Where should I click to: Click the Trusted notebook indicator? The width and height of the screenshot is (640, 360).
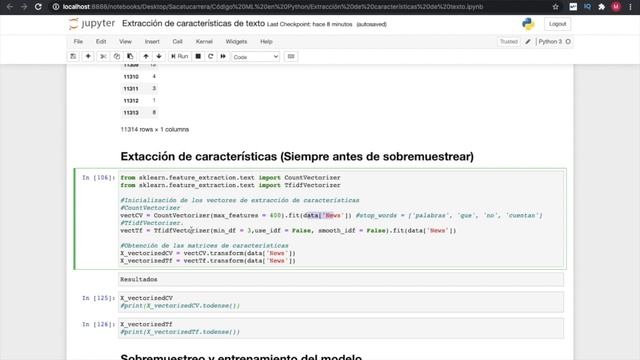click(x=509, y=42)
